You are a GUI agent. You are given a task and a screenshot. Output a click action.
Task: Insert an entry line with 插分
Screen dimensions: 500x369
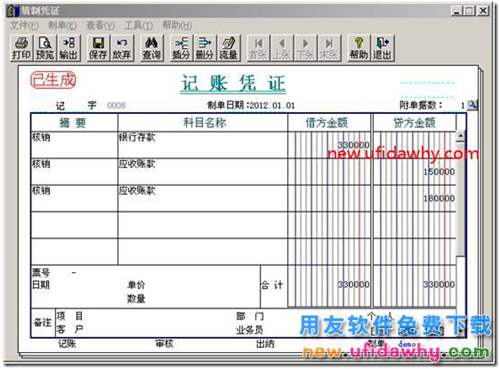pyautogui.click(x=181, y=48)
